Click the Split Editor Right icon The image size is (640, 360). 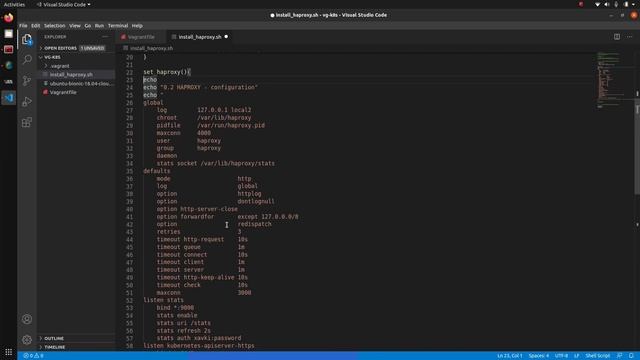617,37
